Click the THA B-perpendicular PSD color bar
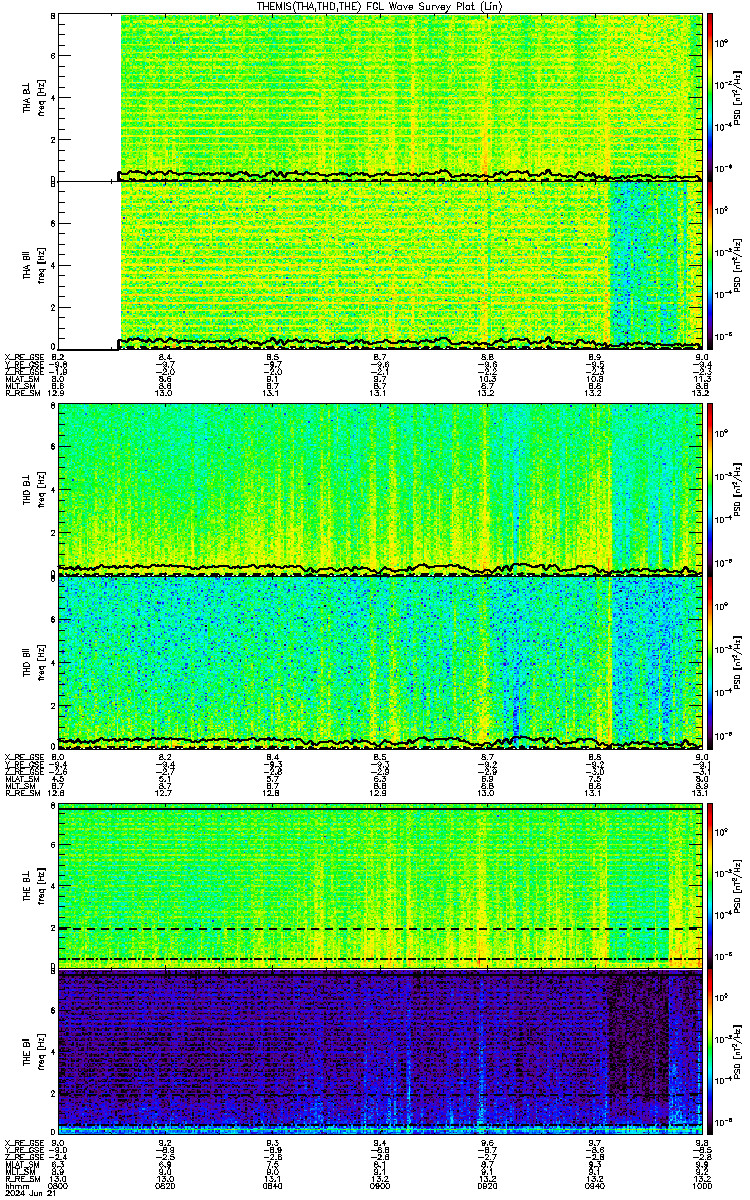 click(x=710, y=98)
